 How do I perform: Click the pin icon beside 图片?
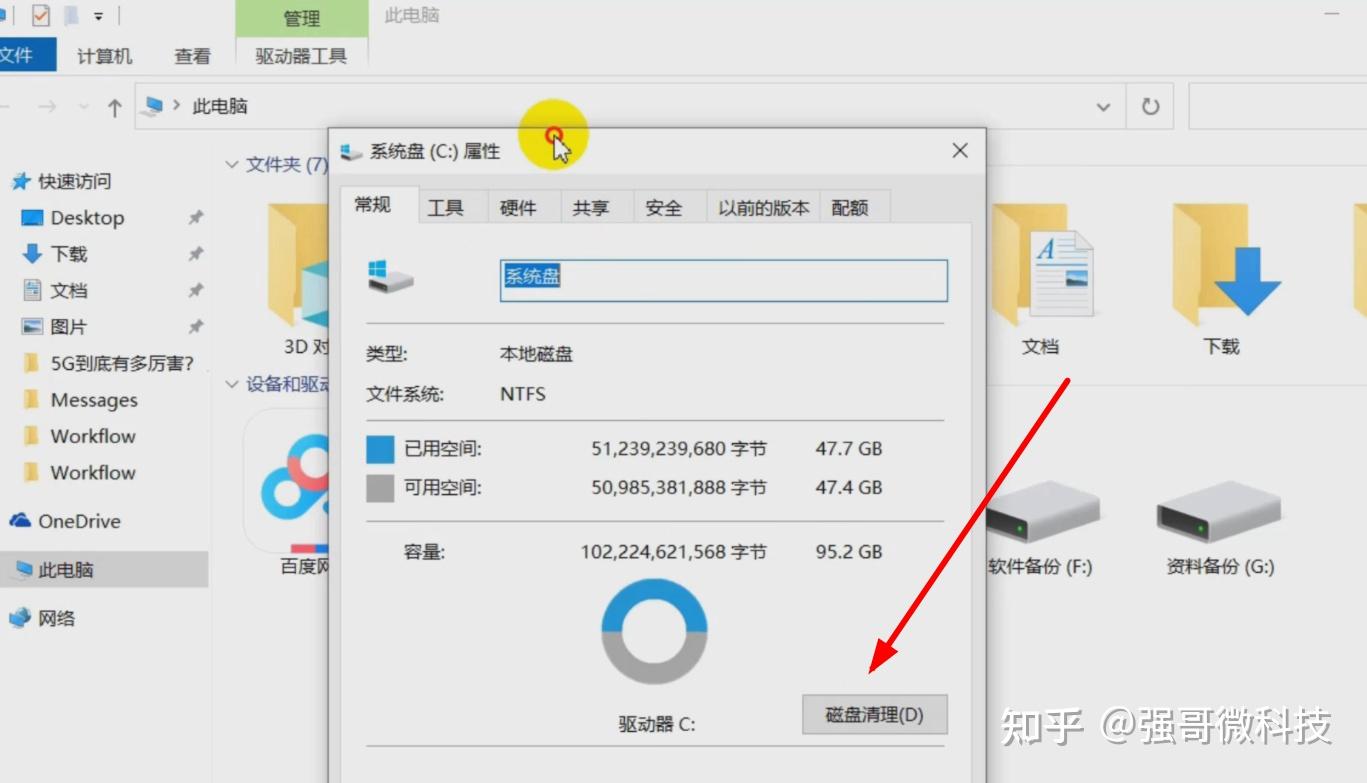(x=196, y=327)
